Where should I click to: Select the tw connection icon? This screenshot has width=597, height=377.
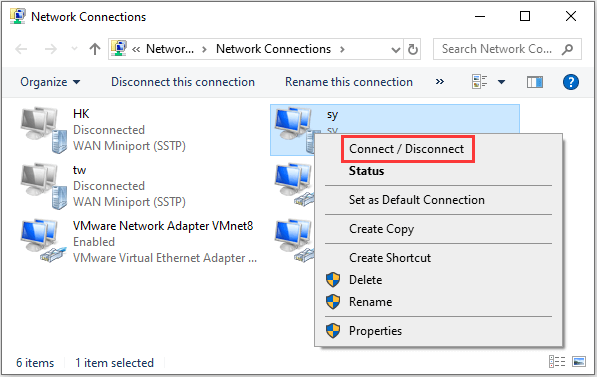pyautogui.click(x=39, y=186)
